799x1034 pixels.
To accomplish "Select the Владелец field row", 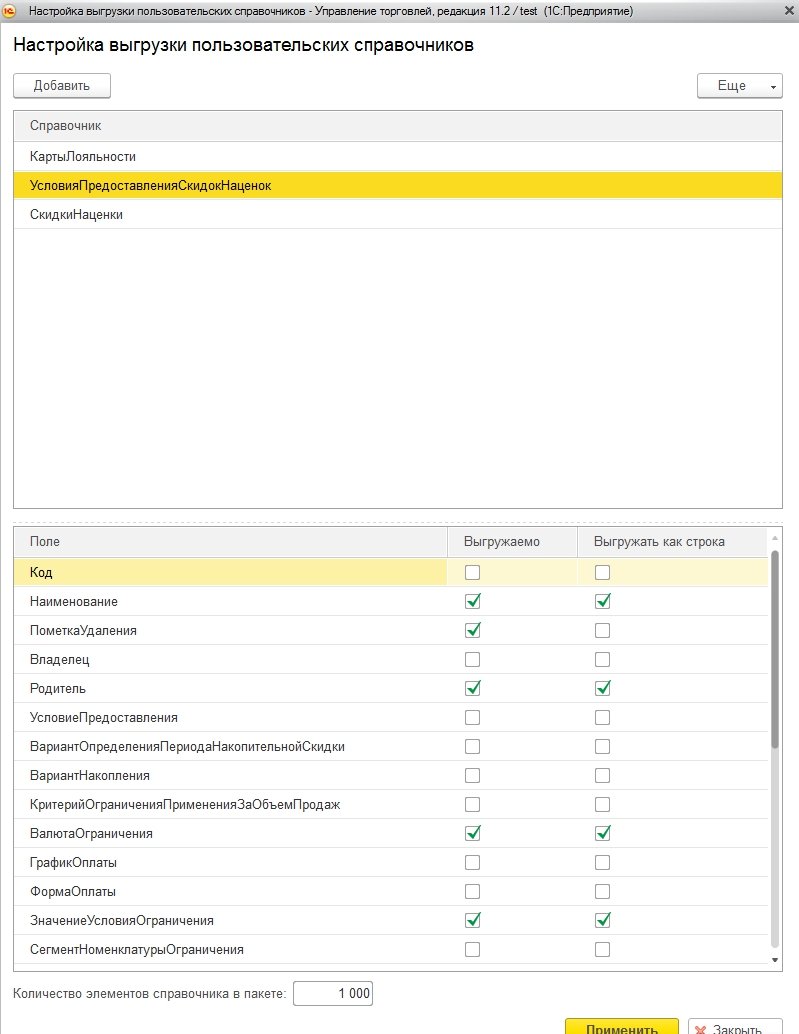I will (391, 659).
